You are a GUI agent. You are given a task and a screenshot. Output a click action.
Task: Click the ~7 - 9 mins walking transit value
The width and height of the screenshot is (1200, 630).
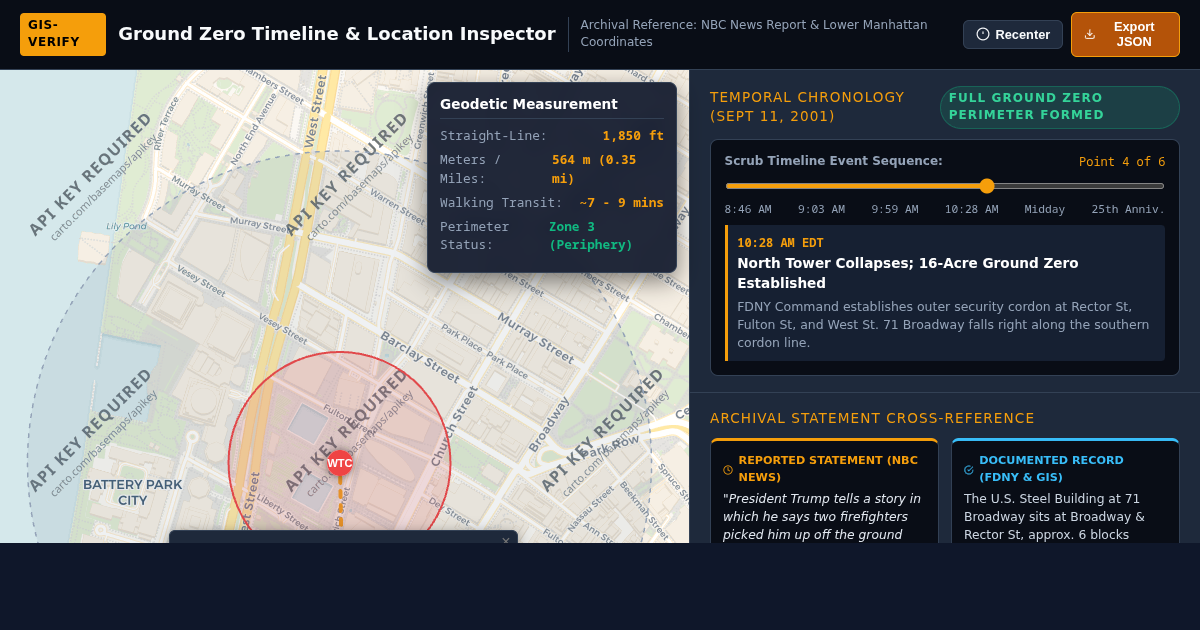(621, 203)
